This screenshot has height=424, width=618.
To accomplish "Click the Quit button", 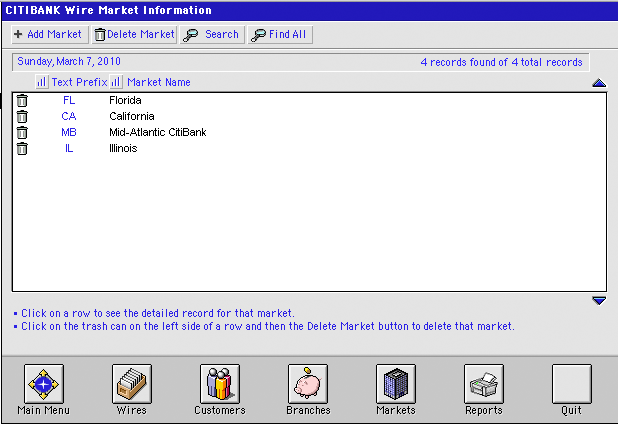I will tap(571, 383).
